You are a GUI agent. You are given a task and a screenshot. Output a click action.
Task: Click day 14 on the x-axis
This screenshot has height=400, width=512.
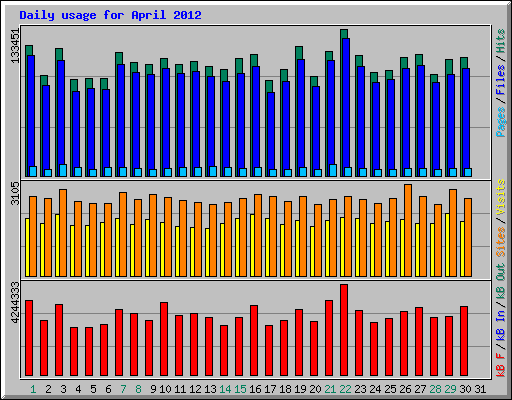[225, 389]
